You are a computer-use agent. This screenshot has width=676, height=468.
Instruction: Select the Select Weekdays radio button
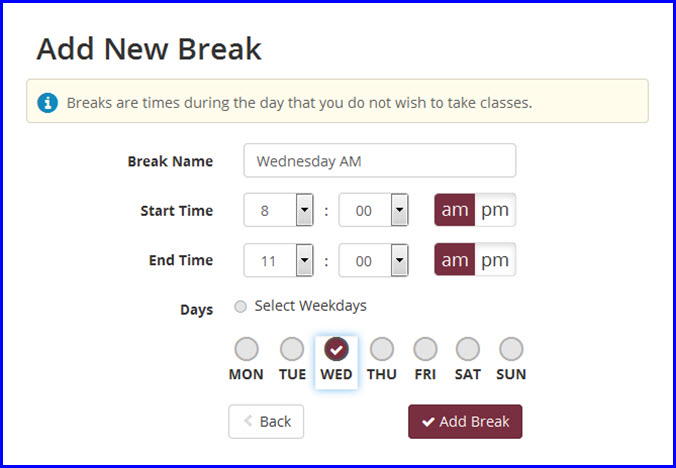click(240, 307)
